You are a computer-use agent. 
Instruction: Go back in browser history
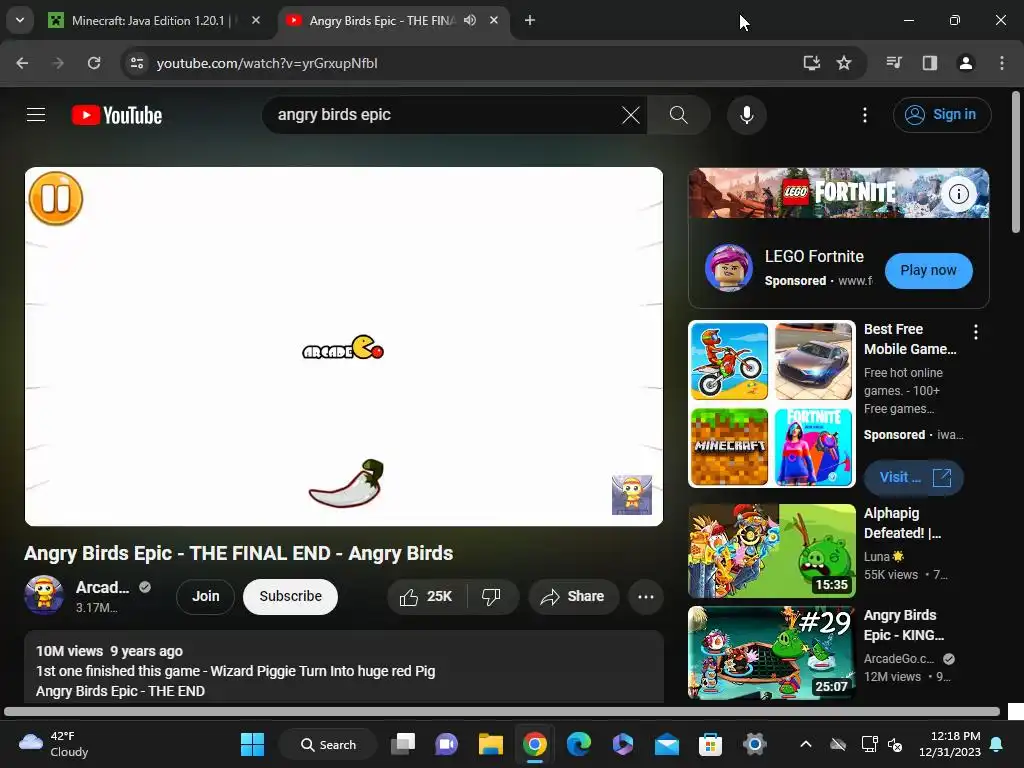(x=22, y=63)
